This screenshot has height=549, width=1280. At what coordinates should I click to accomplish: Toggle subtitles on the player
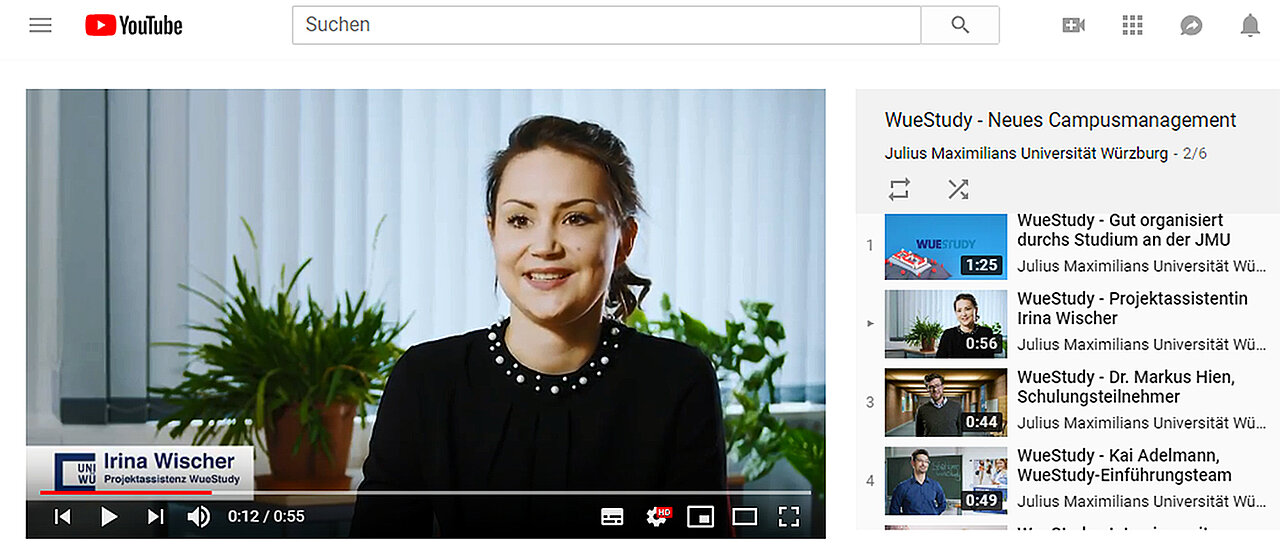(x=612, y=516)
